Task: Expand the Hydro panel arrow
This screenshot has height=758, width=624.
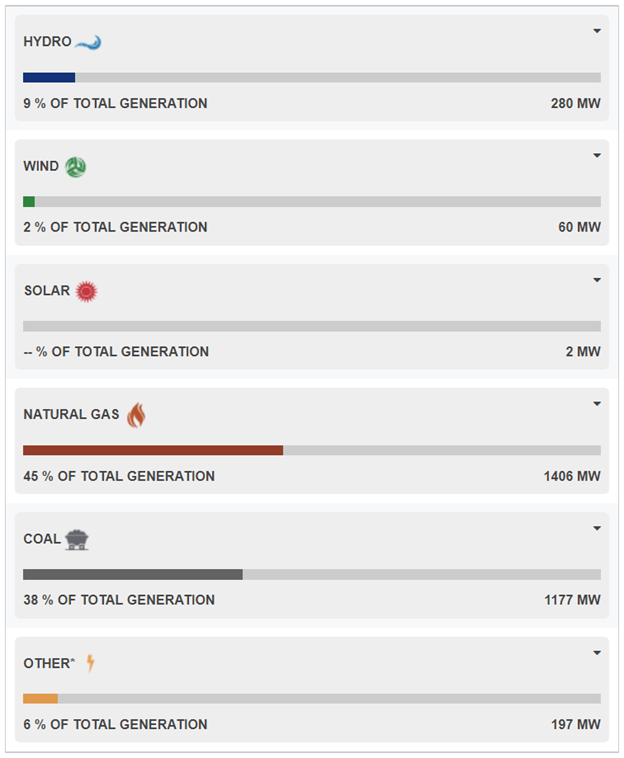Action: coord(597,31)
